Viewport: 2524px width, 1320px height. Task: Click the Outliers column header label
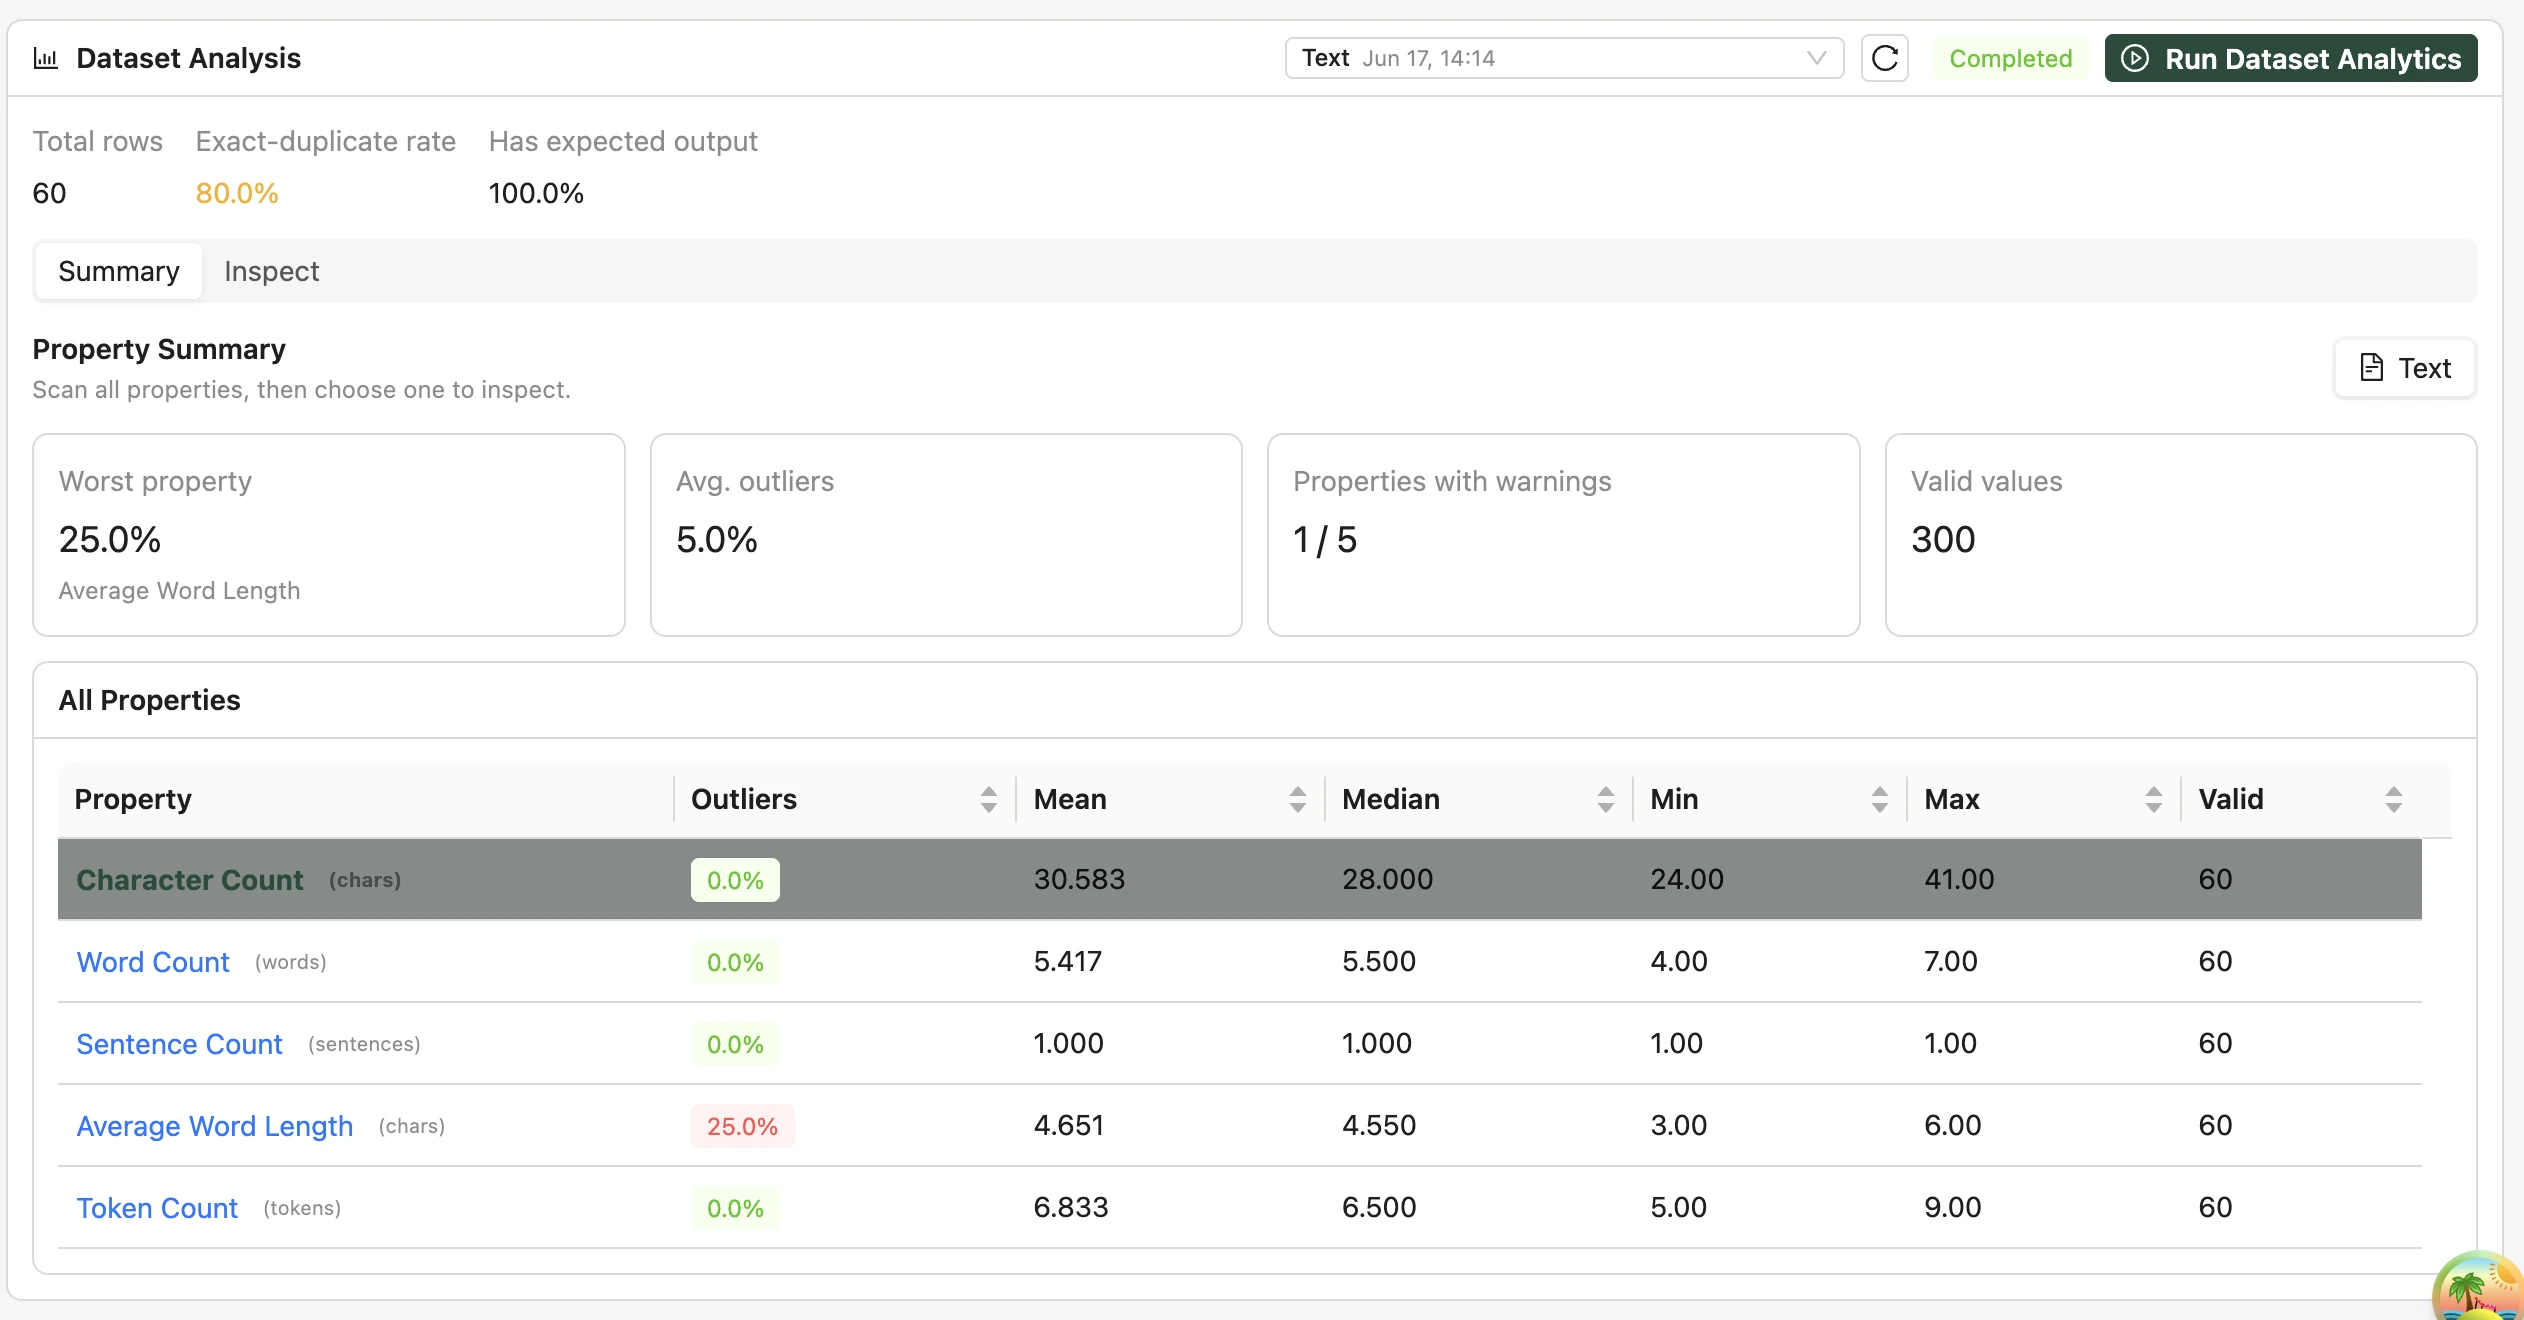(x=744, y=799)
